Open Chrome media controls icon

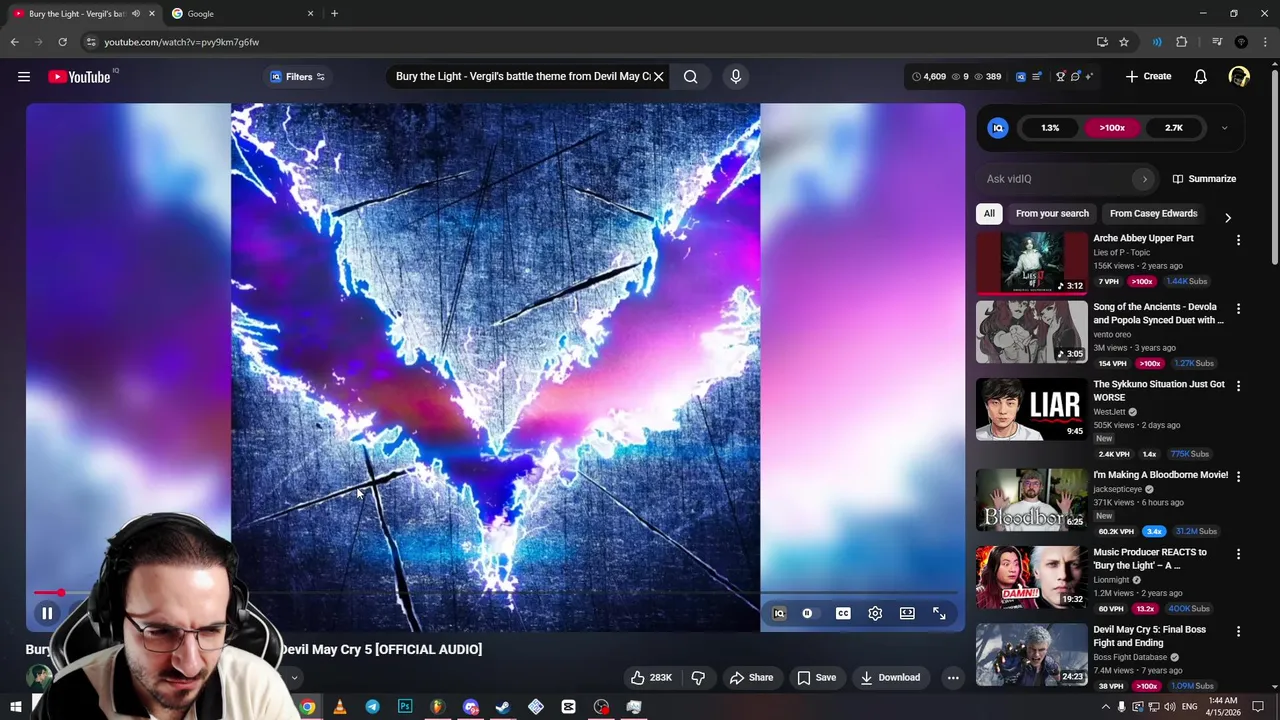pyautogui.click(x=1216, y=42)
